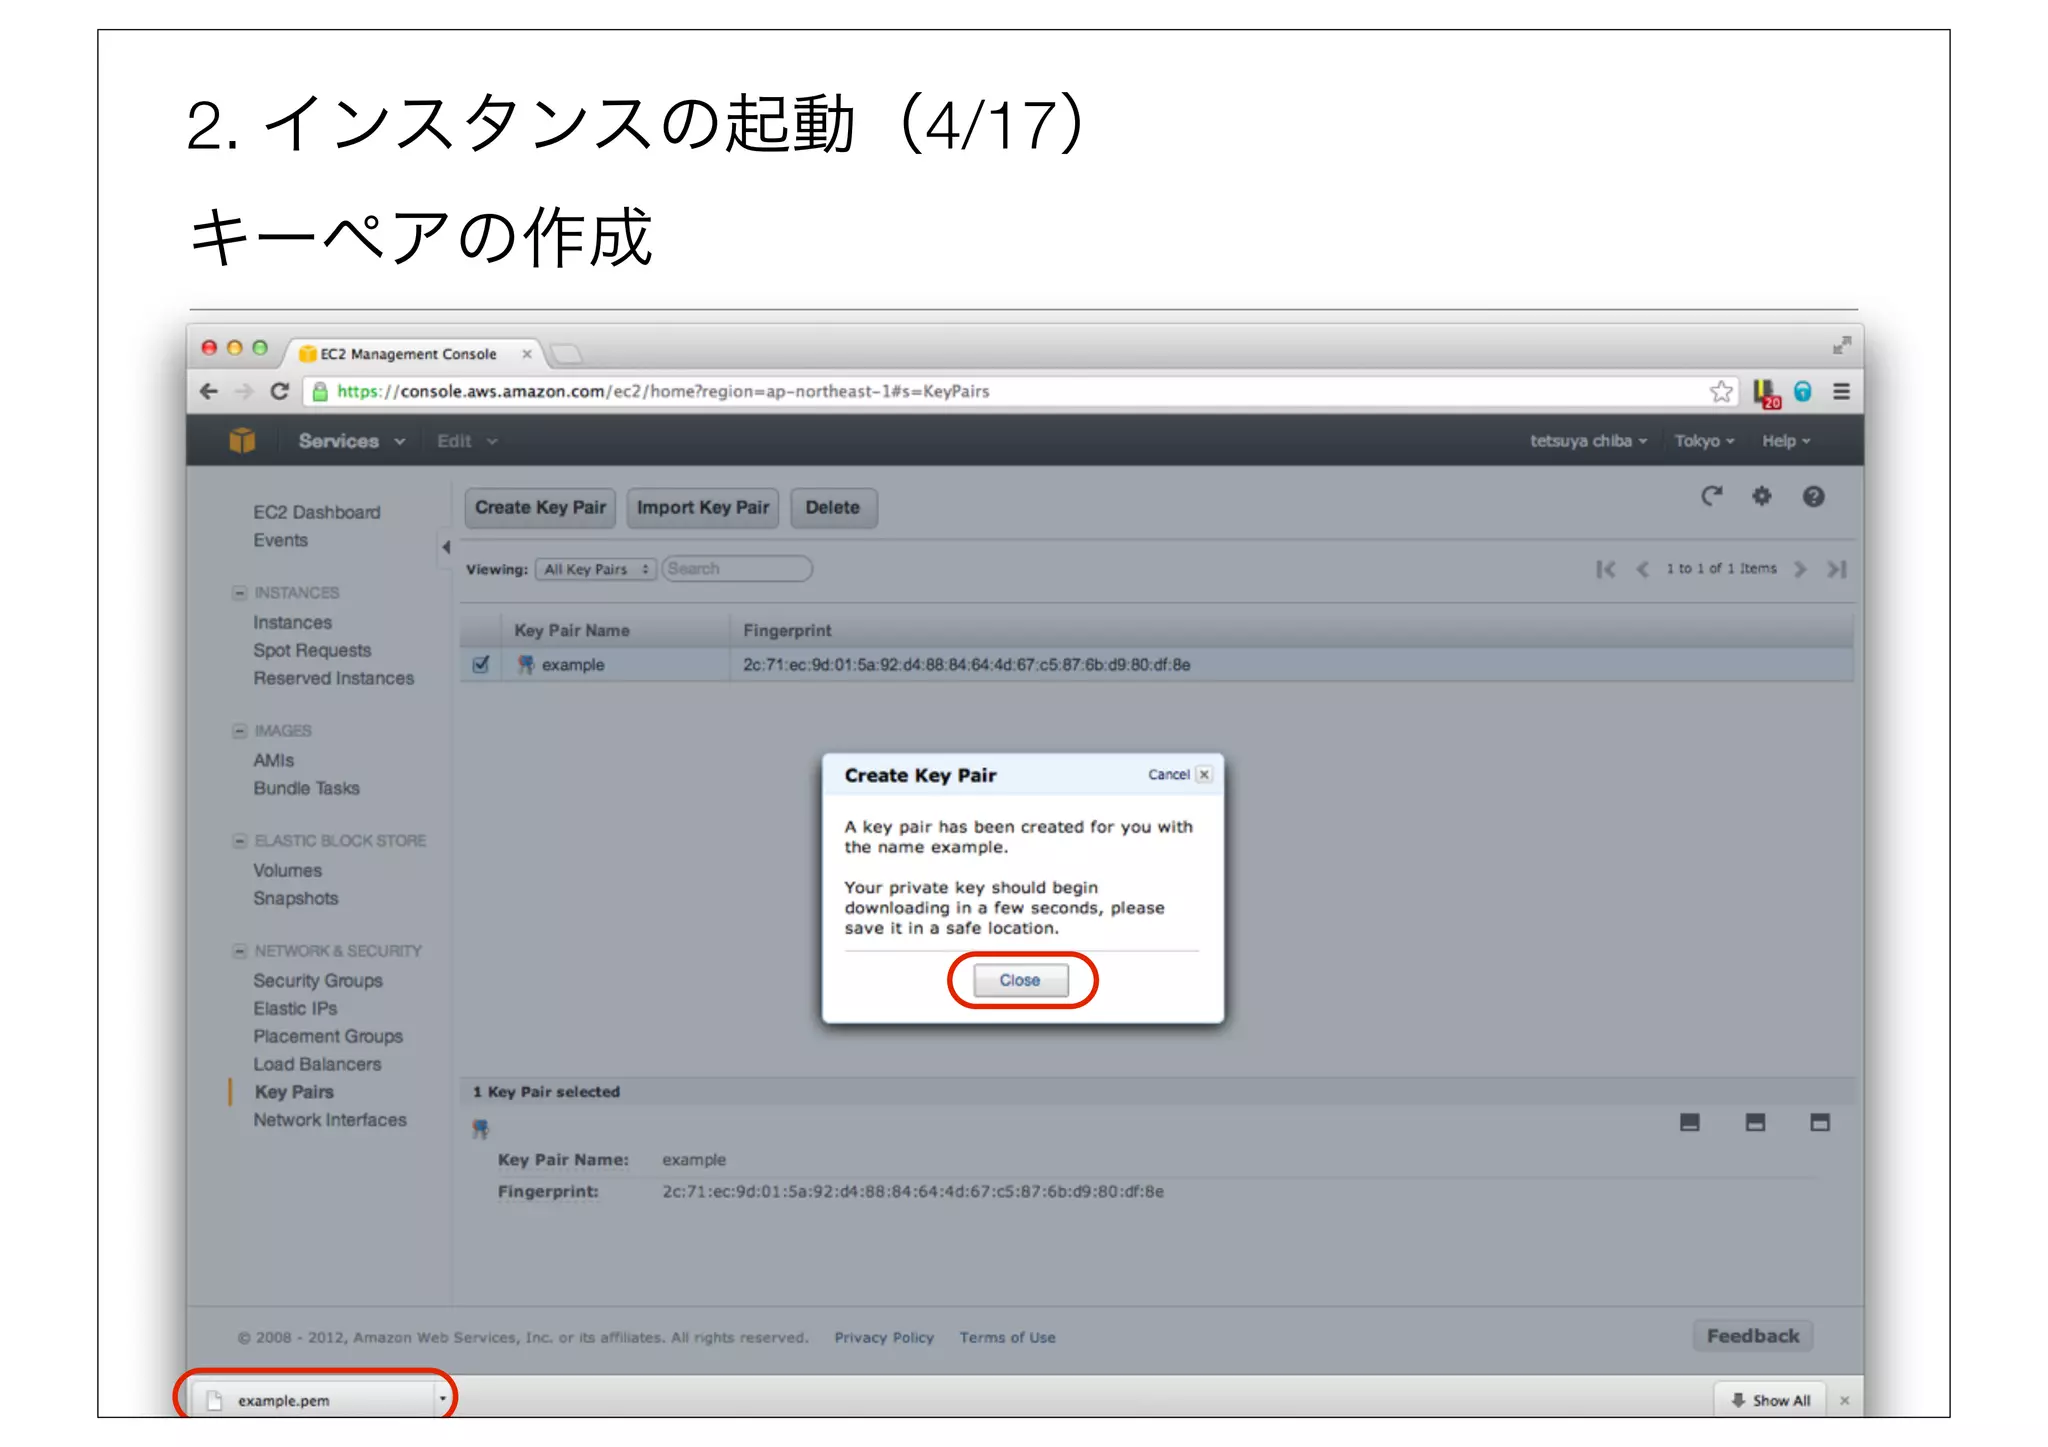Collapse the INSTANCES sidebar section
This screenshot has height=1447, width=2048.
click(240, 593)
